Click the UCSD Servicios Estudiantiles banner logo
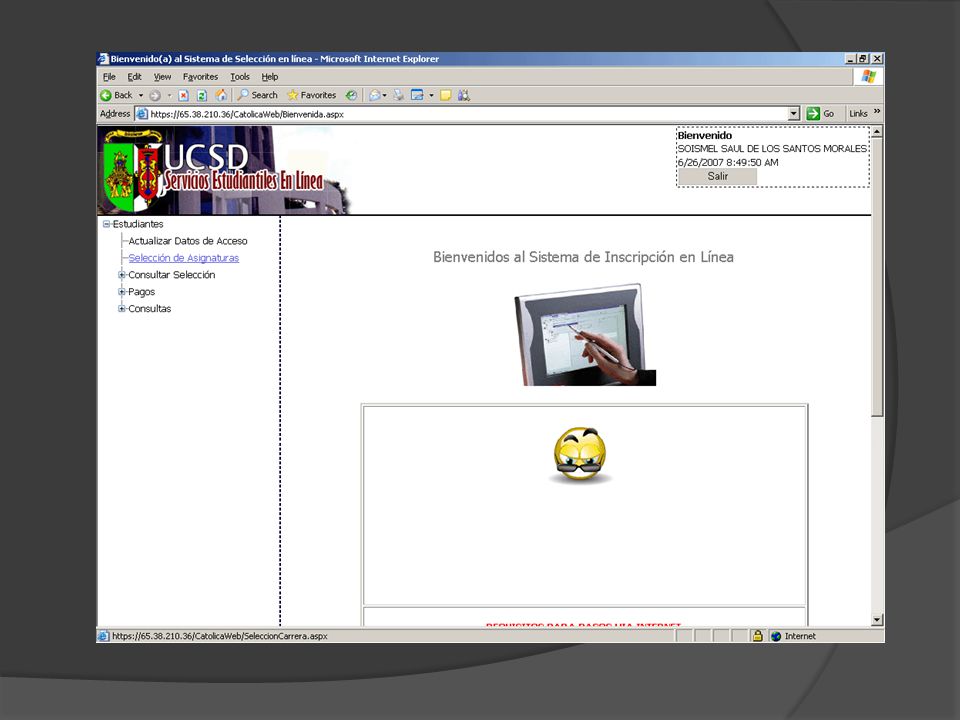The height and width of the screenshot is (720, 960). (x=223, y=170)
